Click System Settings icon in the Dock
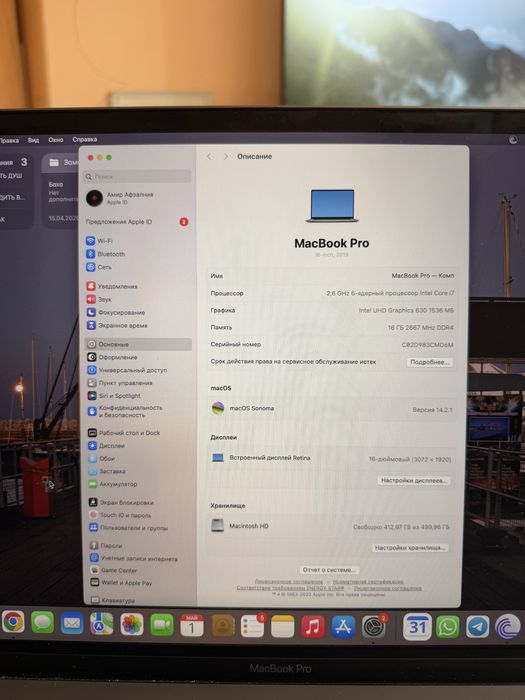The width and height of the screenshot is (525, 700). (x=373, y=628)
